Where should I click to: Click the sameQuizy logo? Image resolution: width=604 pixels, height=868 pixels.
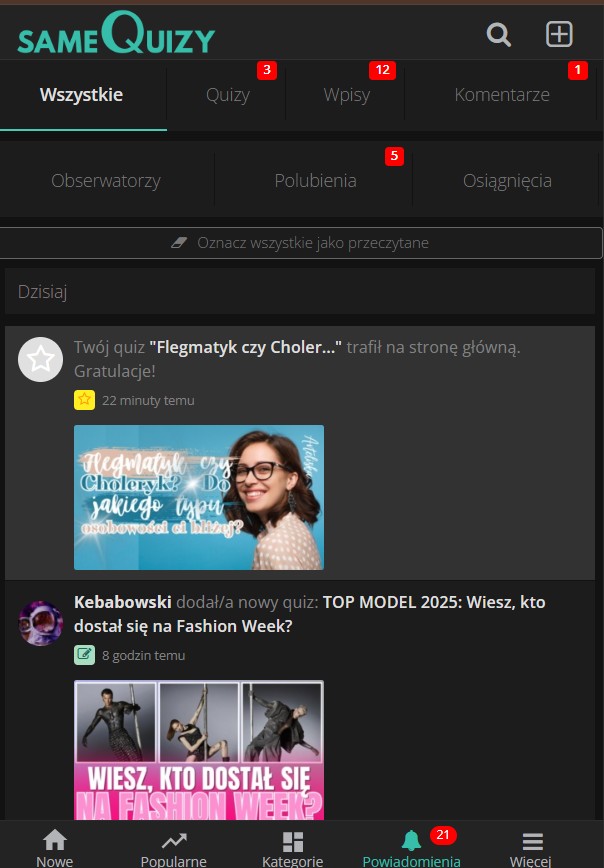(116, 35)
